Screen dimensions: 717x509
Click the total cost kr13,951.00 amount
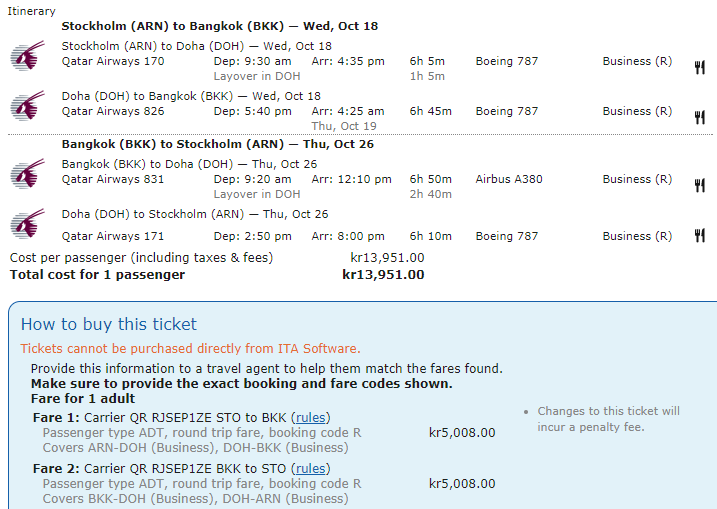click(x=383, y=275)
